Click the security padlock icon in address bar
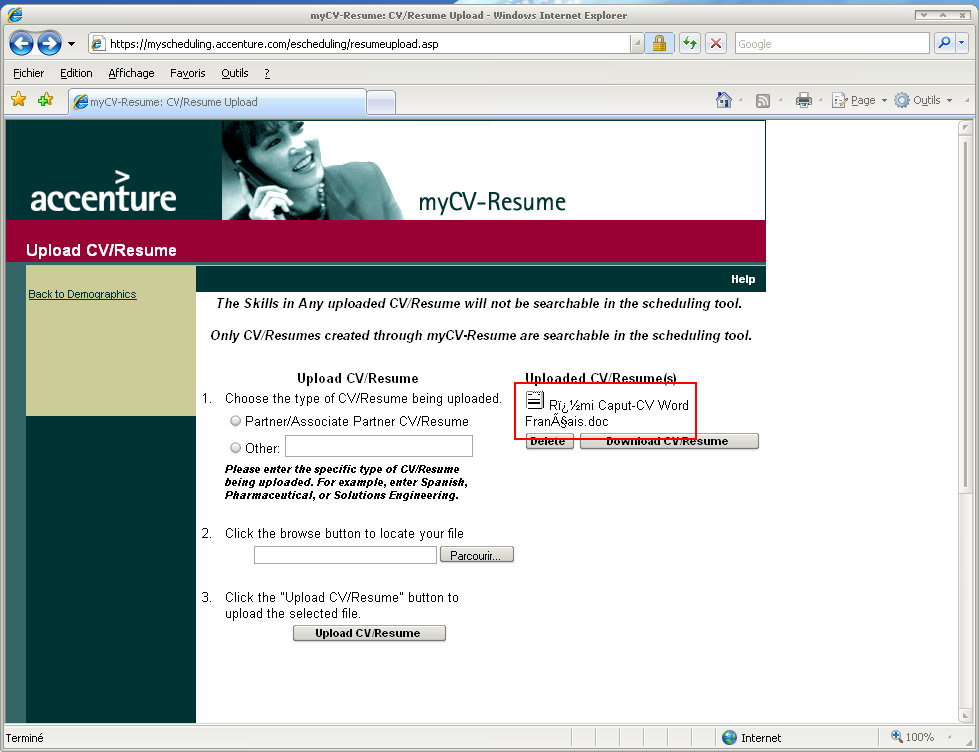Image resolution: width=979 pixels, height=752 pixels. 659,44
